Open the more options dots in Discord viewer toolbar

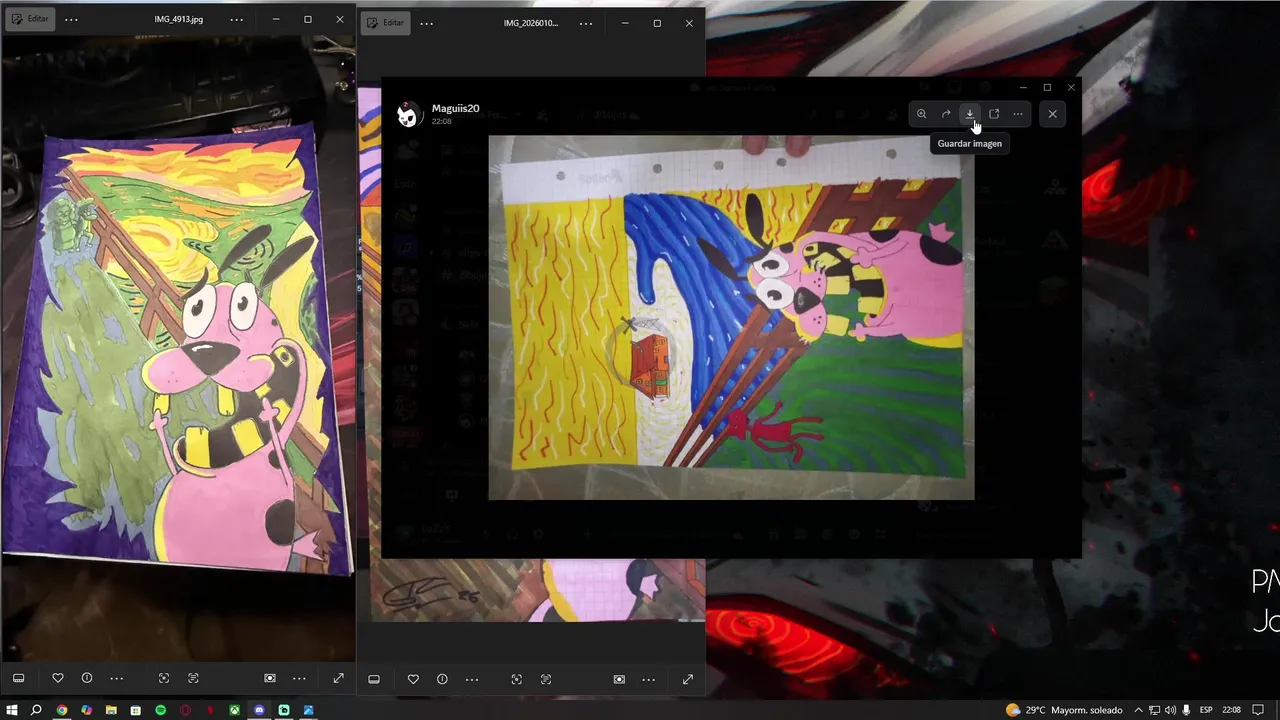[x=1018, y=114]
